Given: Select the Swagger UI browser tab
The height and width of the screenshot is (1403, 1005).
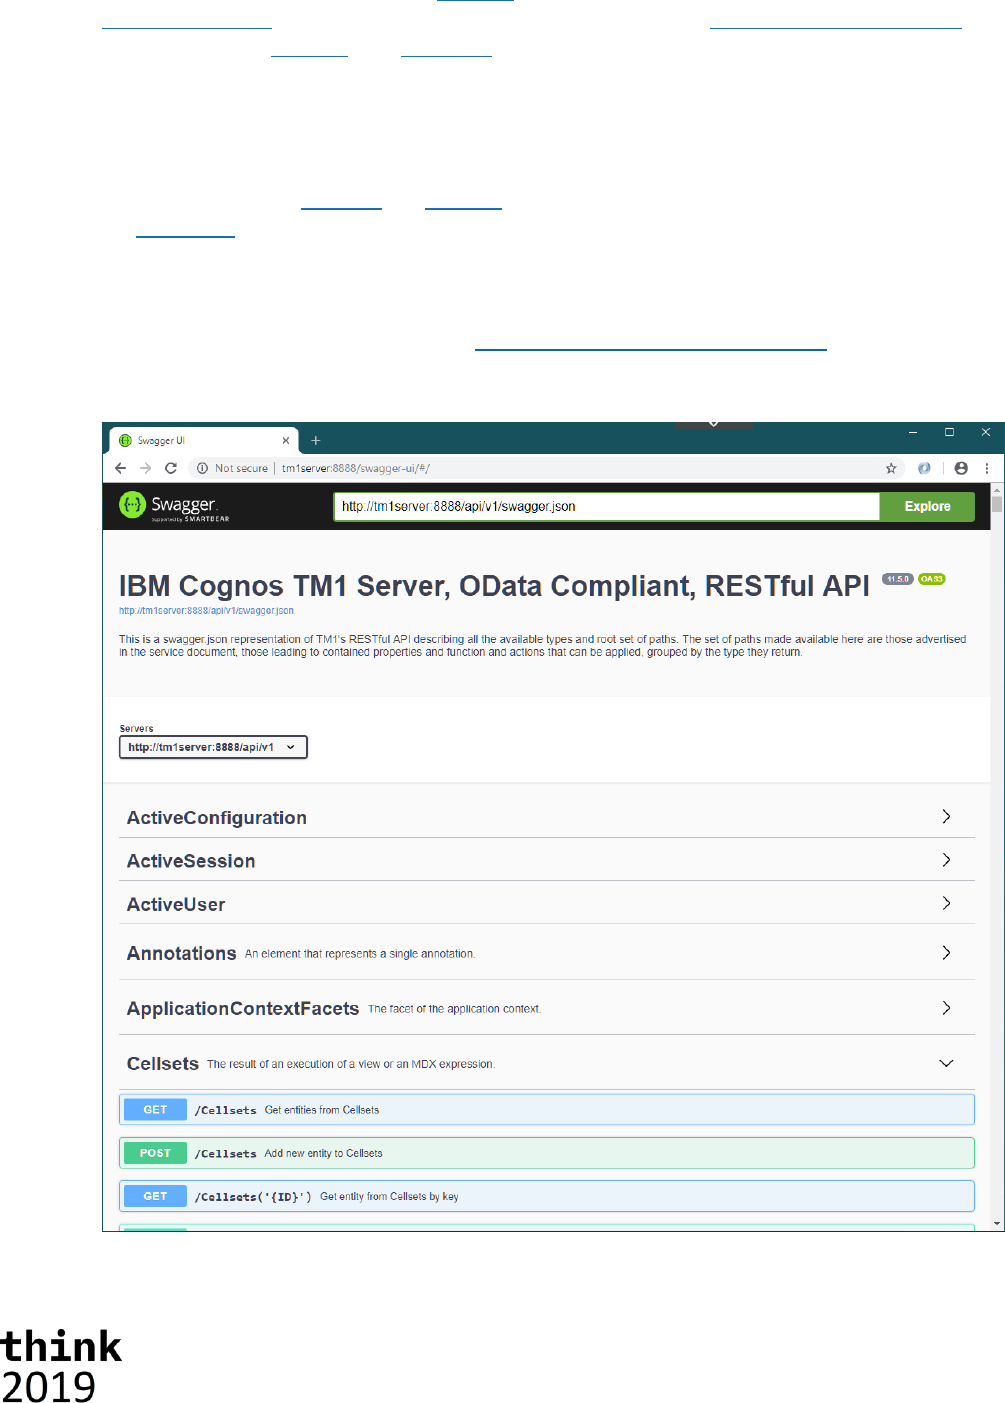Looking at the screenshot, I should tap(204, 440).
